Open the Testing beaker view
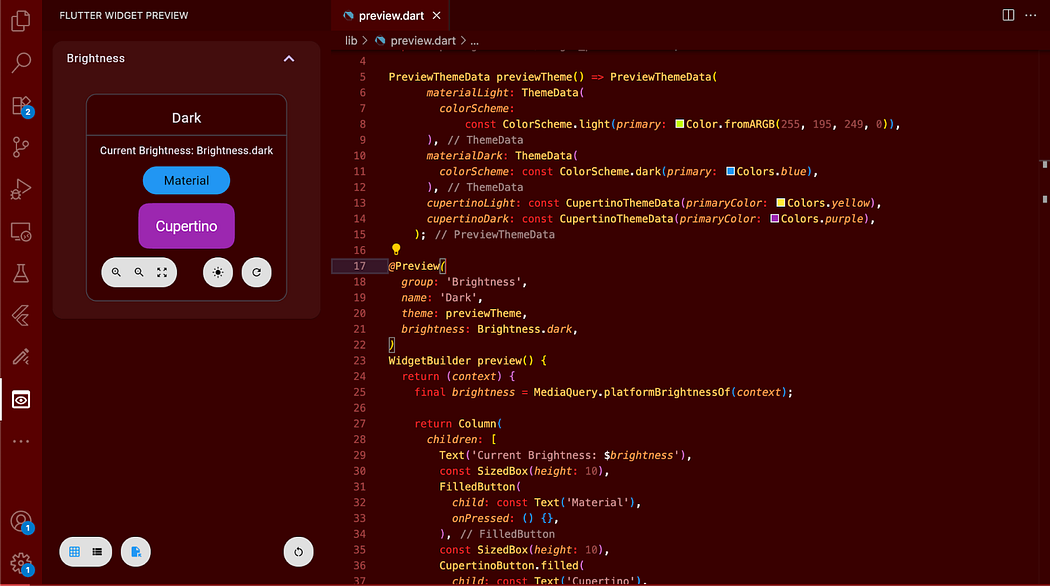Screen dimensions: 1050x586 click(x=20, y=271)
